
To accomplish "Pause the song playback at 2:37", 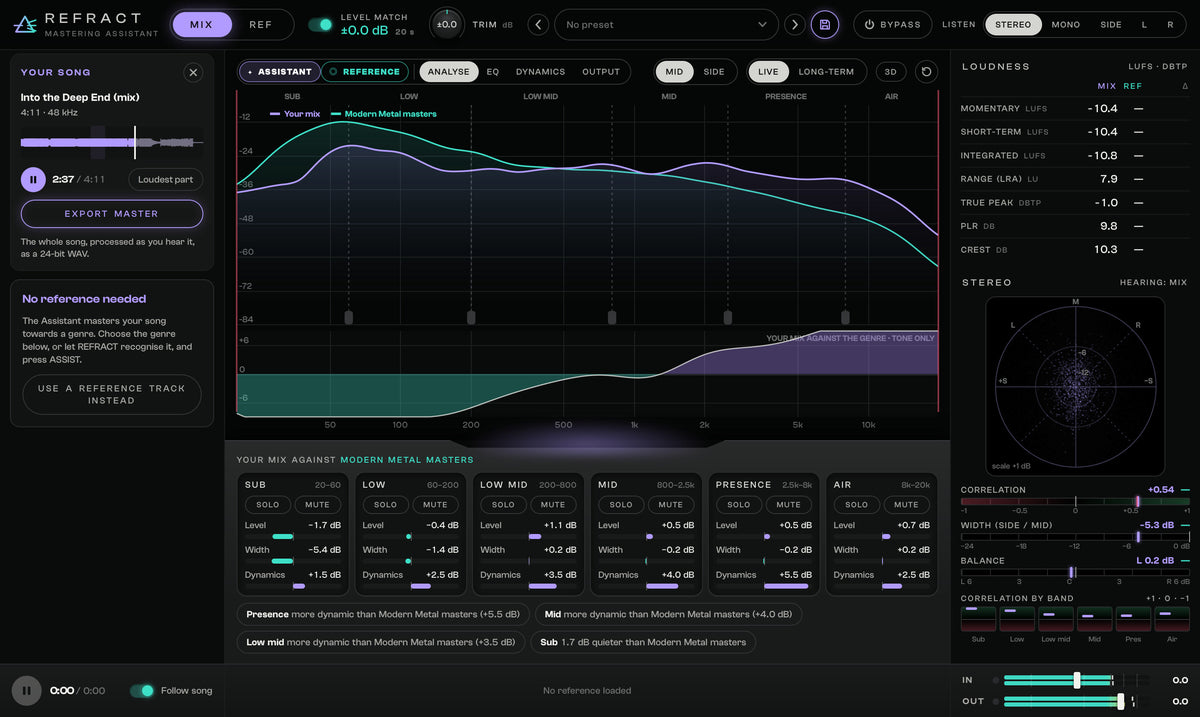I will coord(33,179).
